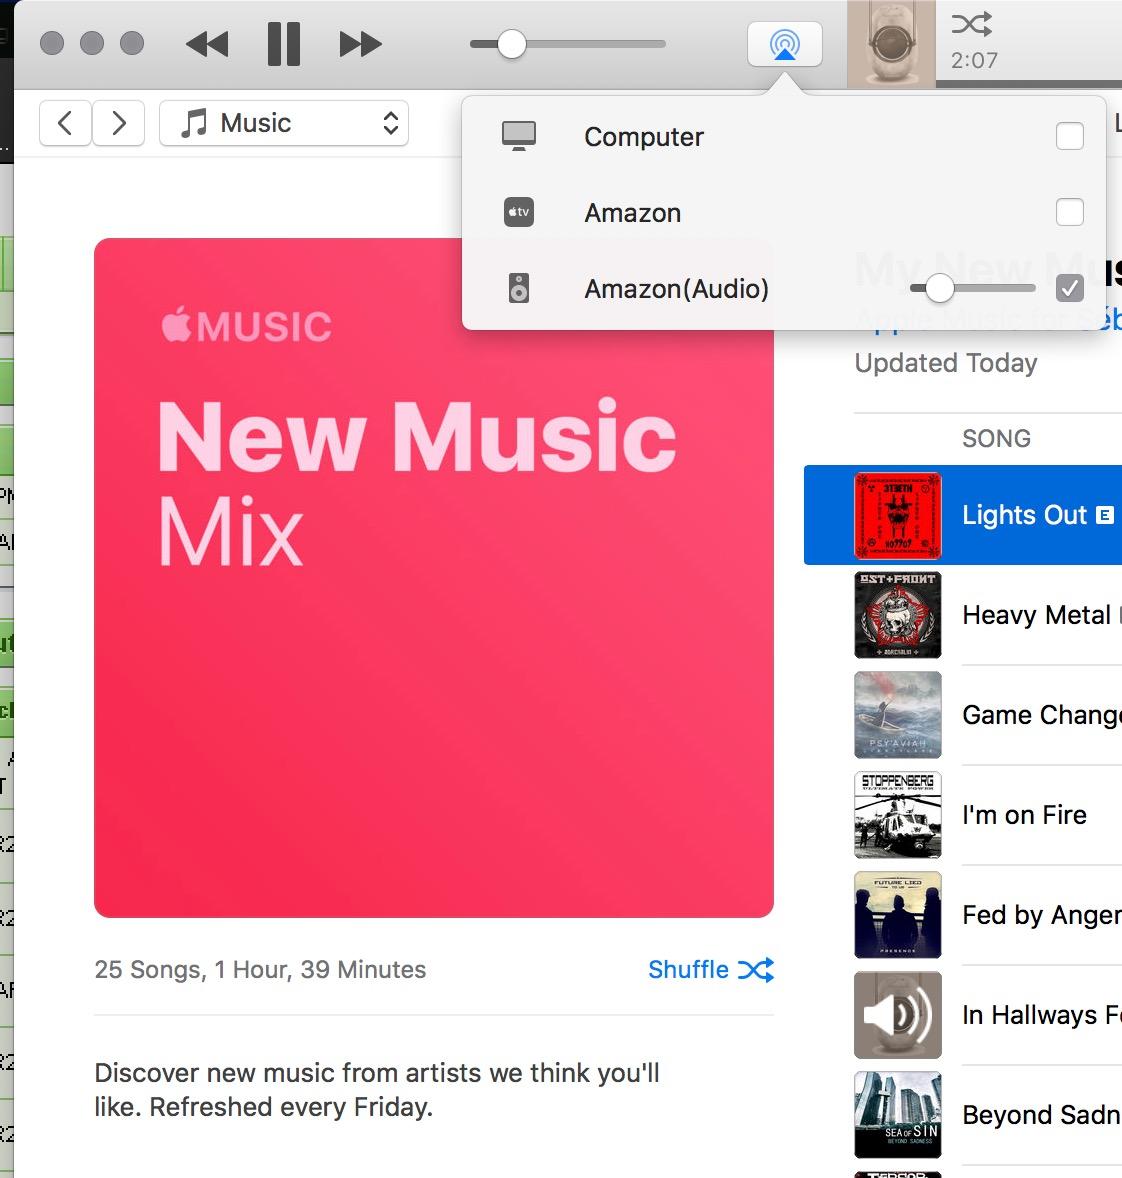This screenshot has width=1122, height=1178.
Task: Click the Heavy Metal album artwork
Action: pyautogui.click(x=898, y=615)
